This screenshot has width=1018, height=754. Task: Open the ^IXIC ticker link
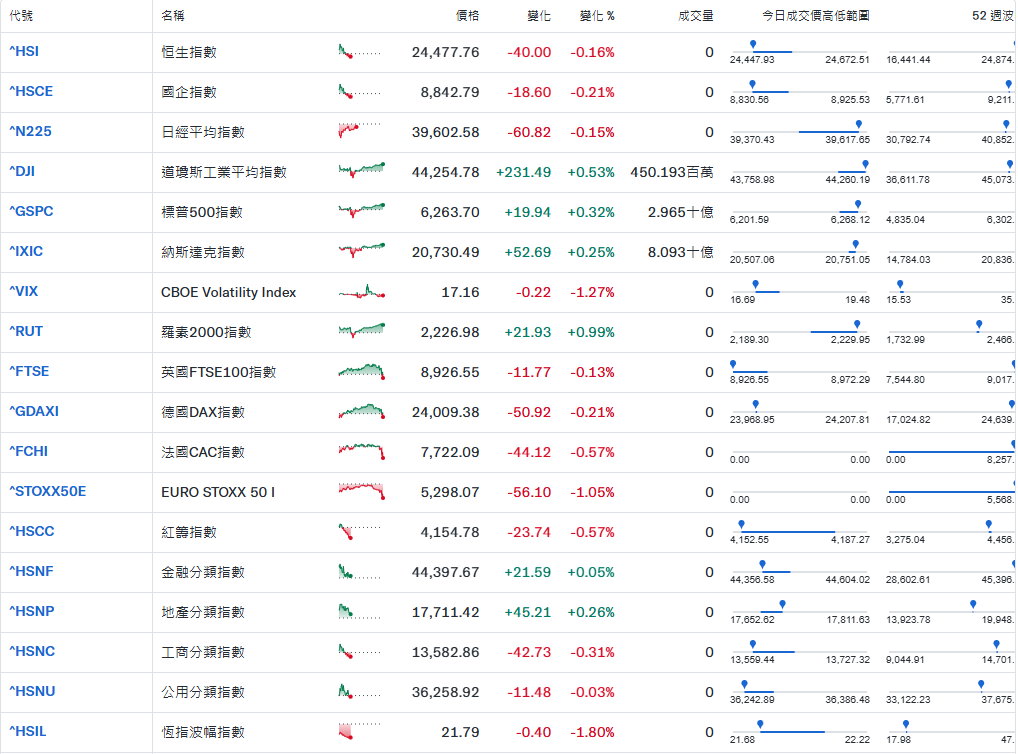pyautogui.click(x=26, y=251)
